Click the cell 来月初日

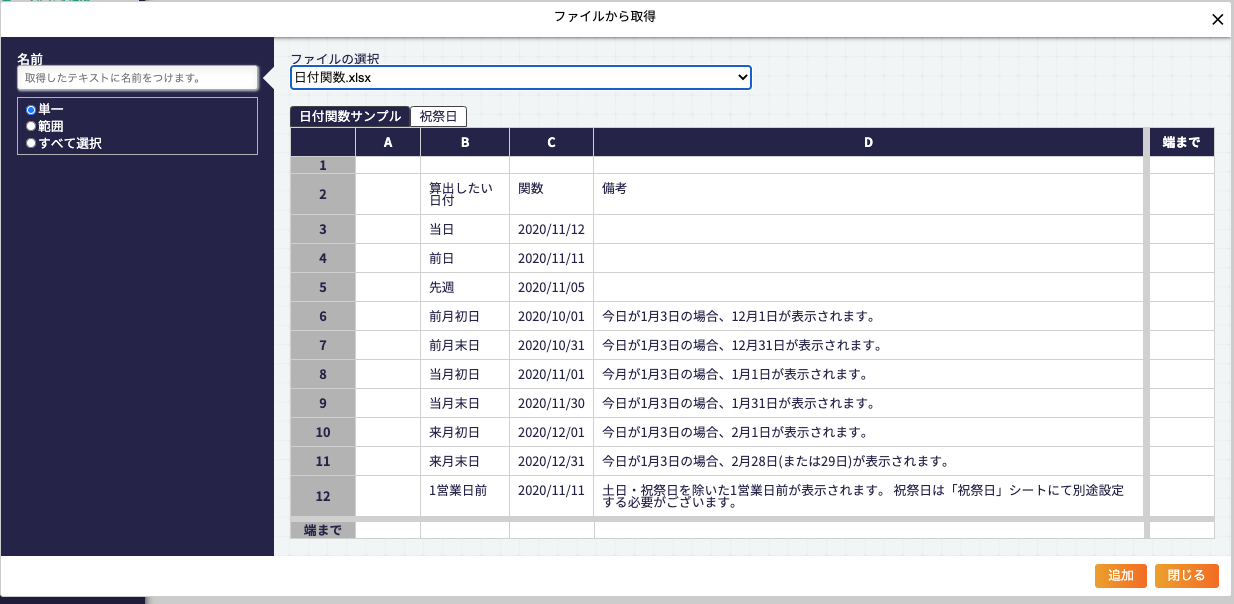point(465,432)
